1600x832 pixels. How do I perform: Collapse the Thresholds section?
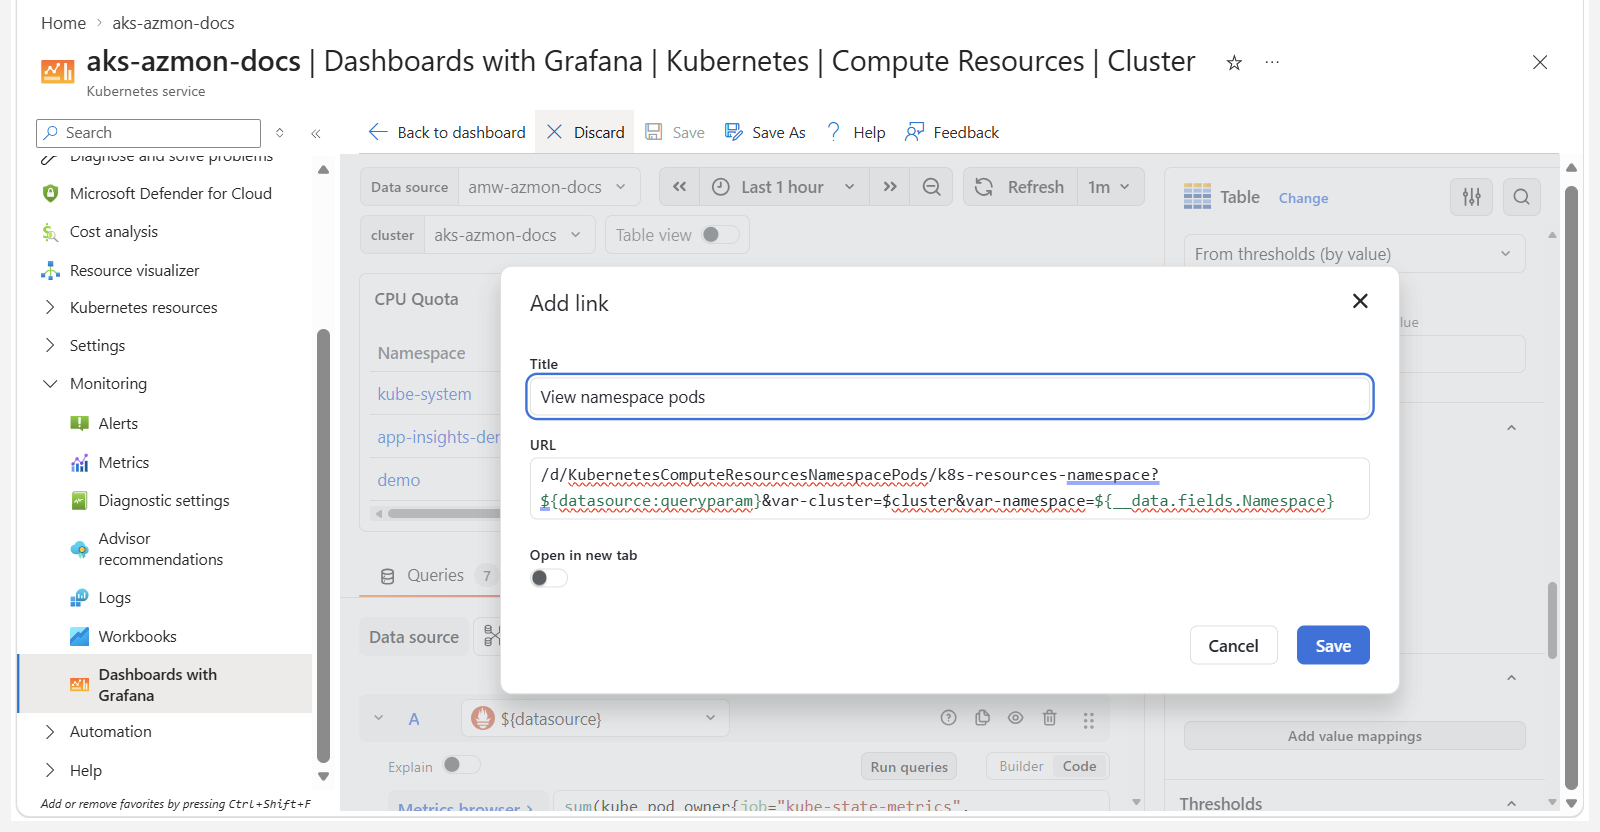[x=1511, y=803]
